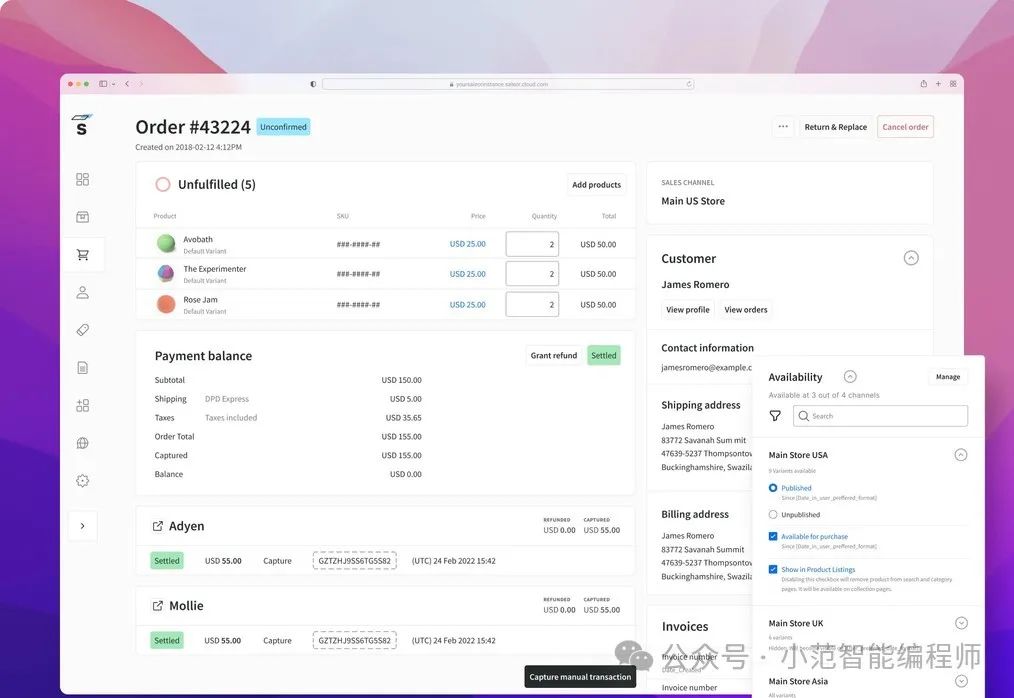The image size is (1014, 698).
Task: Uncheck Available for purchase checkbox
Action: [x=773, y=537]
